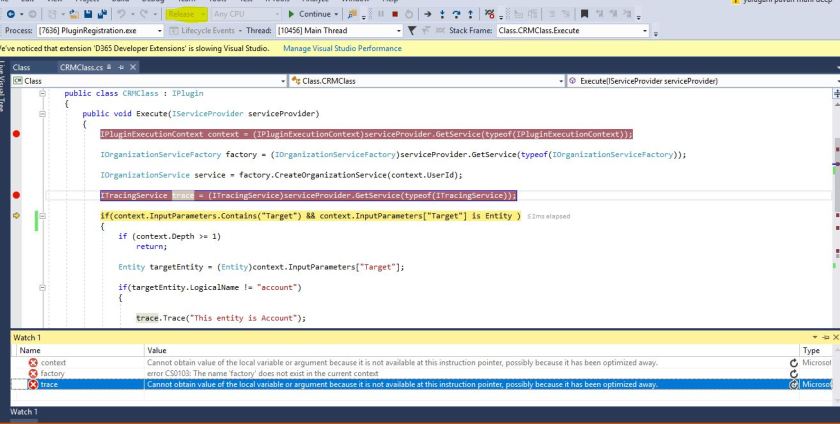
Task: Collapse the CRMClass class outline region
Action: 42,93
